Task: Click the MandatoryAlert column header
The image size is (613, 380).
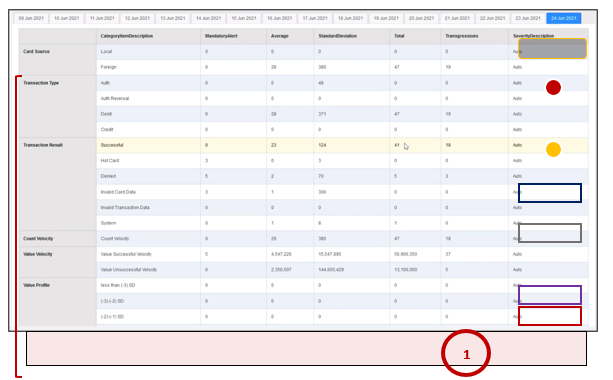Action: tap(221, 36)
